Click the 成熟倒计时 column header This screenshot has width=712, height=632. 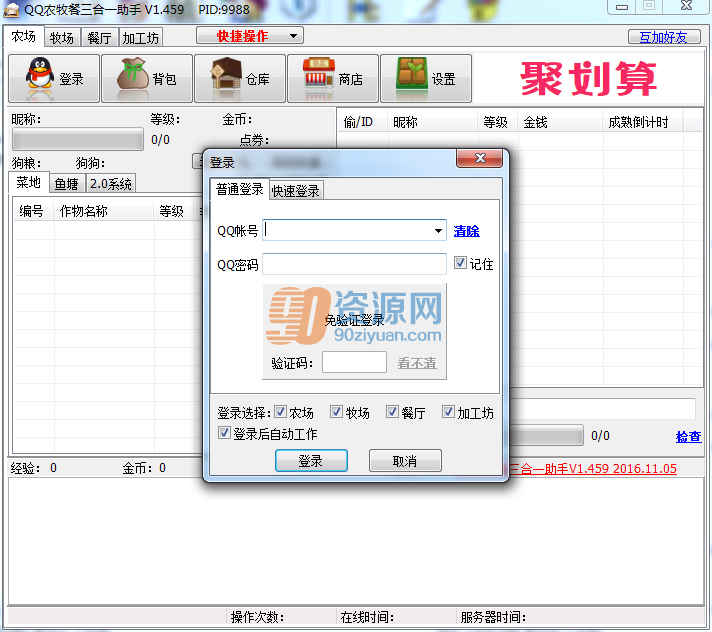point(643,122)
